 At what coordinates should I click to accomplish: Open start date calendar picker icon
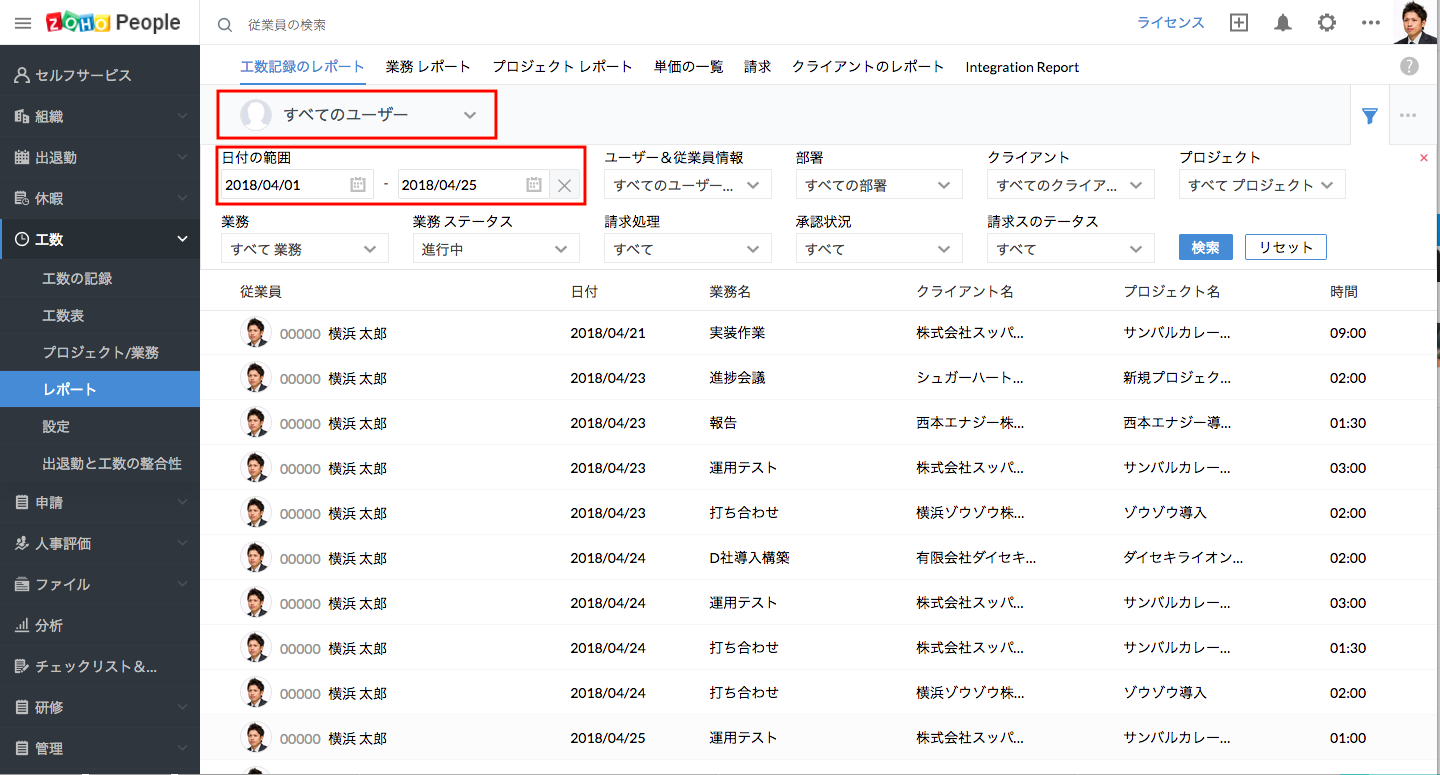click(358, 185)
